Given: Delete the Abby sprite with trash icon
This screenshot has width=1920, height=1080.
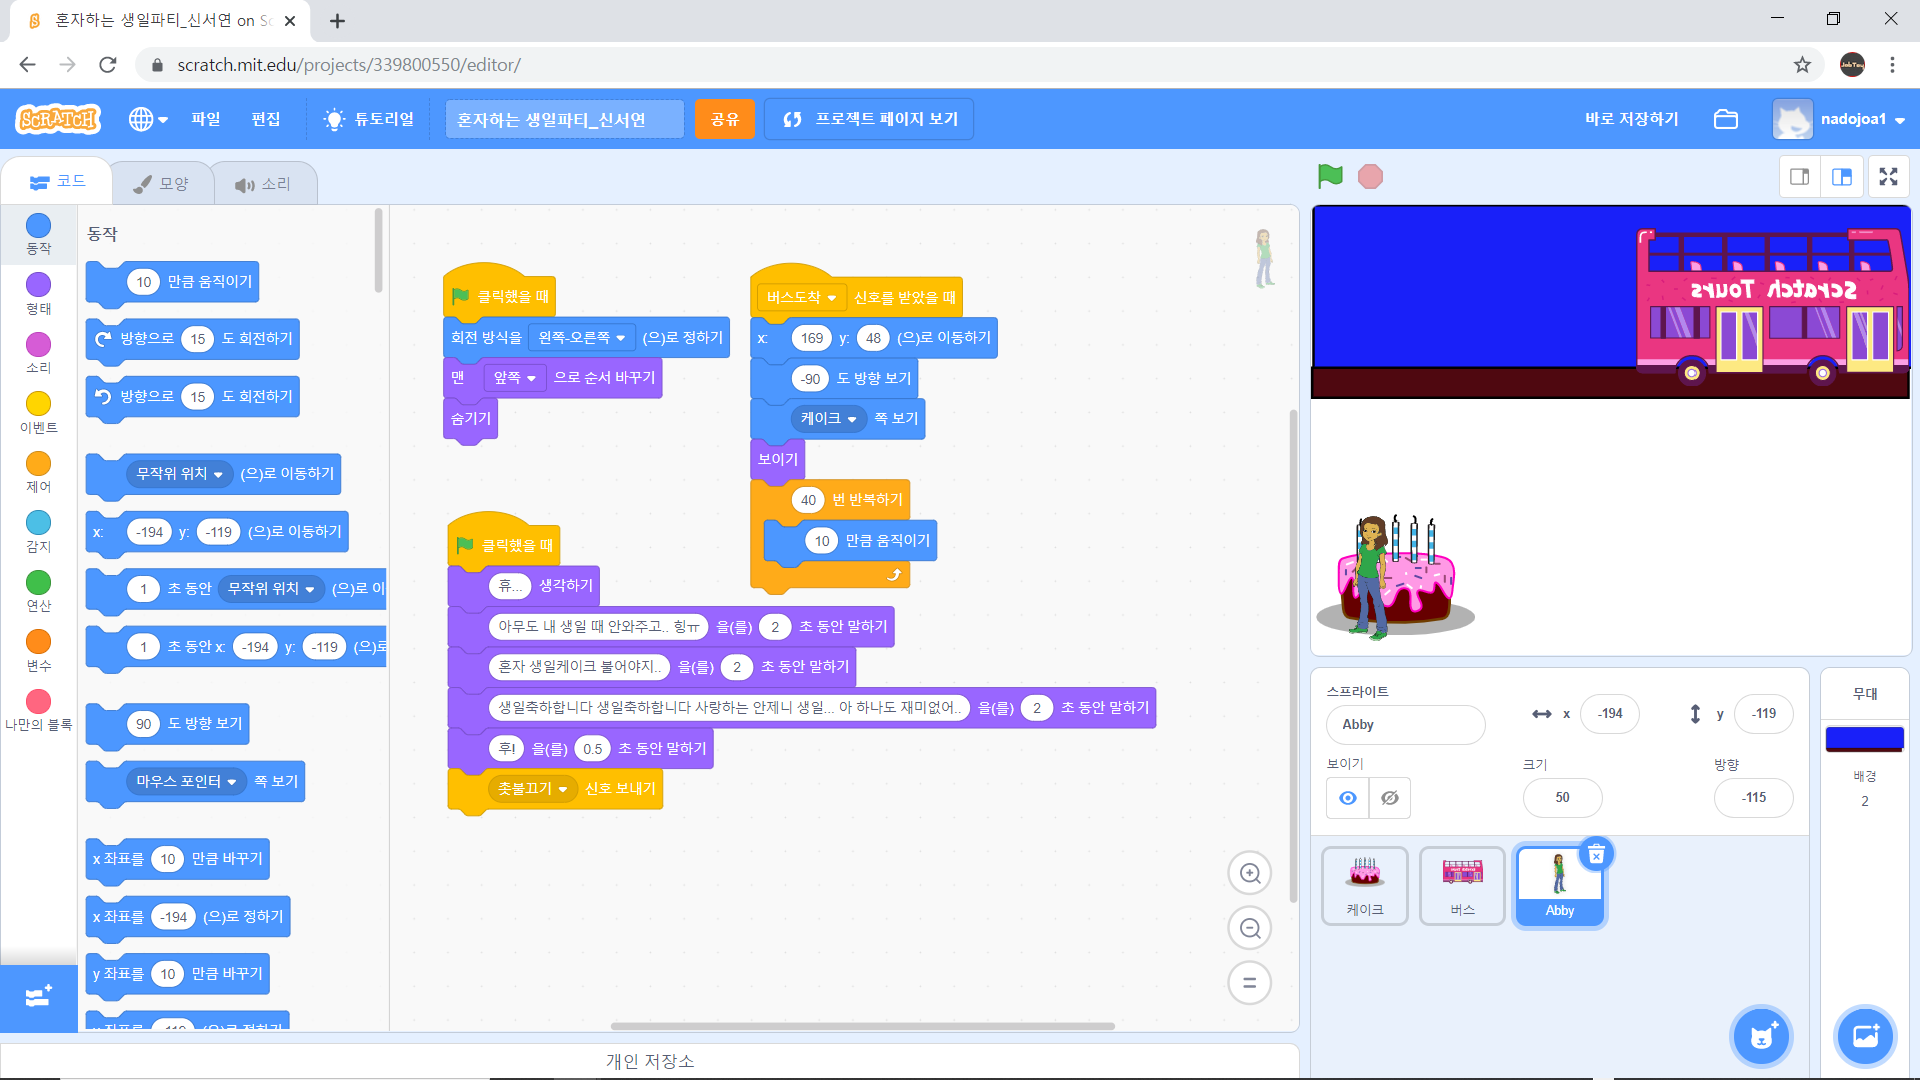Looking at the screenshot, I should click(1596, 855).
